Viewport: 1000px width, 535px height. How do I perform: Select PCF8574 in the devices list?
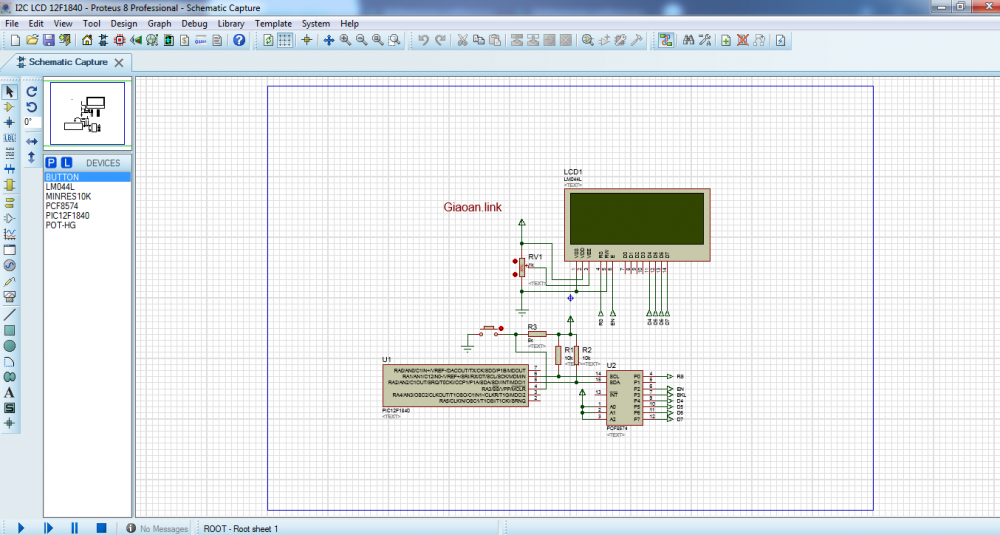[x=61, y=206]
